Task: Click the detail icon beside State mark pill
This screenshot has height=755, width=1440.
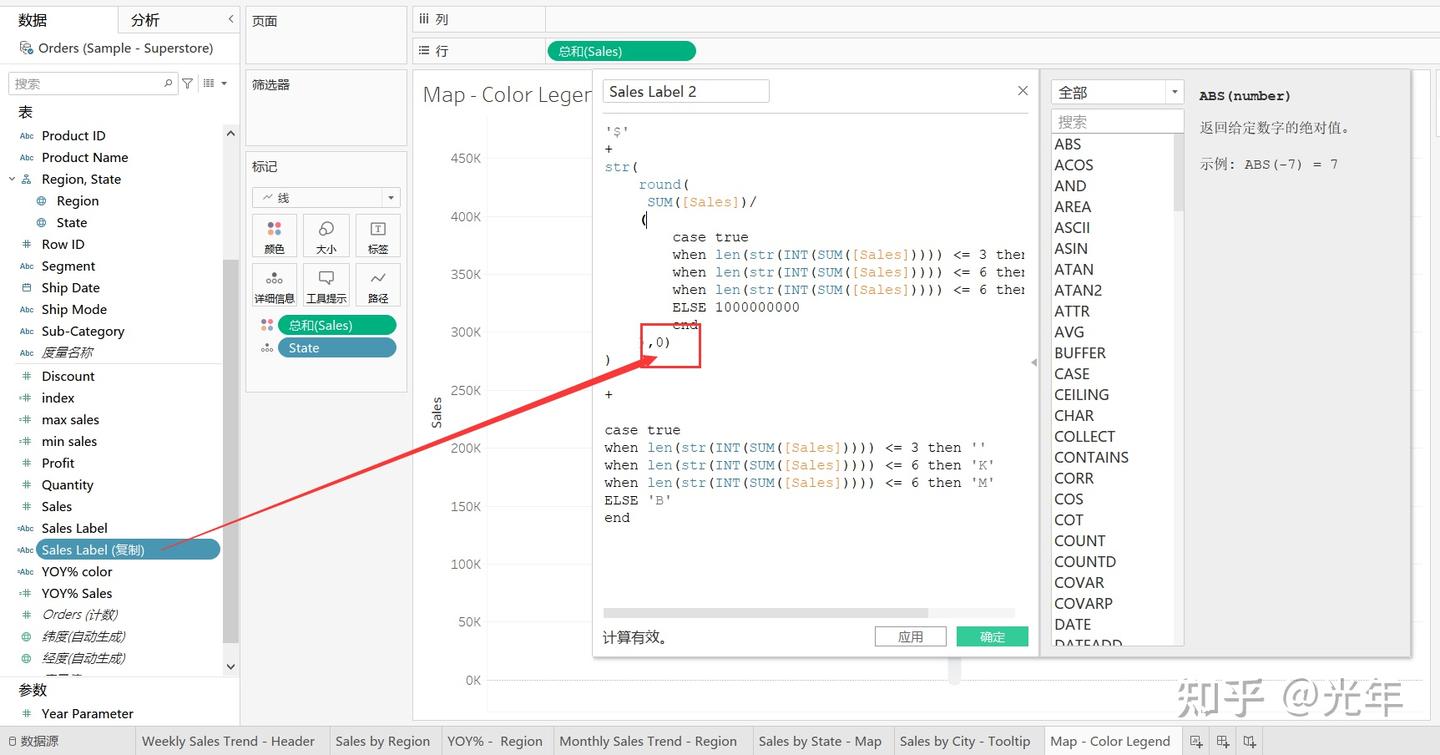Action: pyautogui.click(x=267, y=348)
